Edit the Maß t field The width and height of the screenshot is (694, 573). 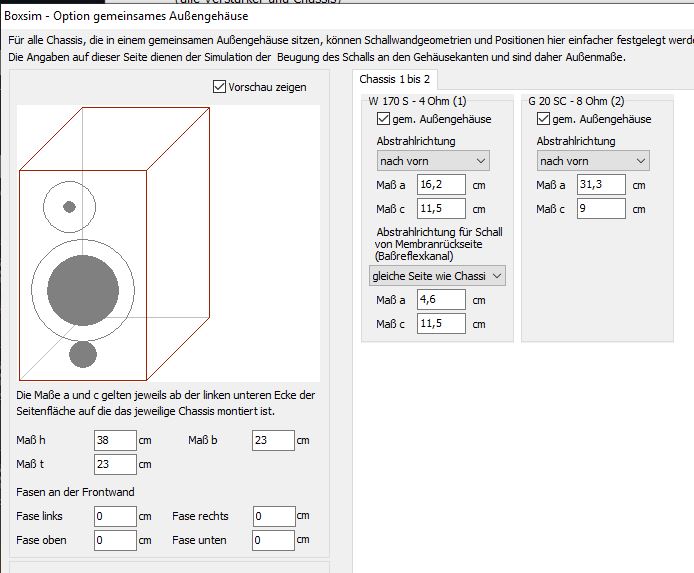pos(115,464)
